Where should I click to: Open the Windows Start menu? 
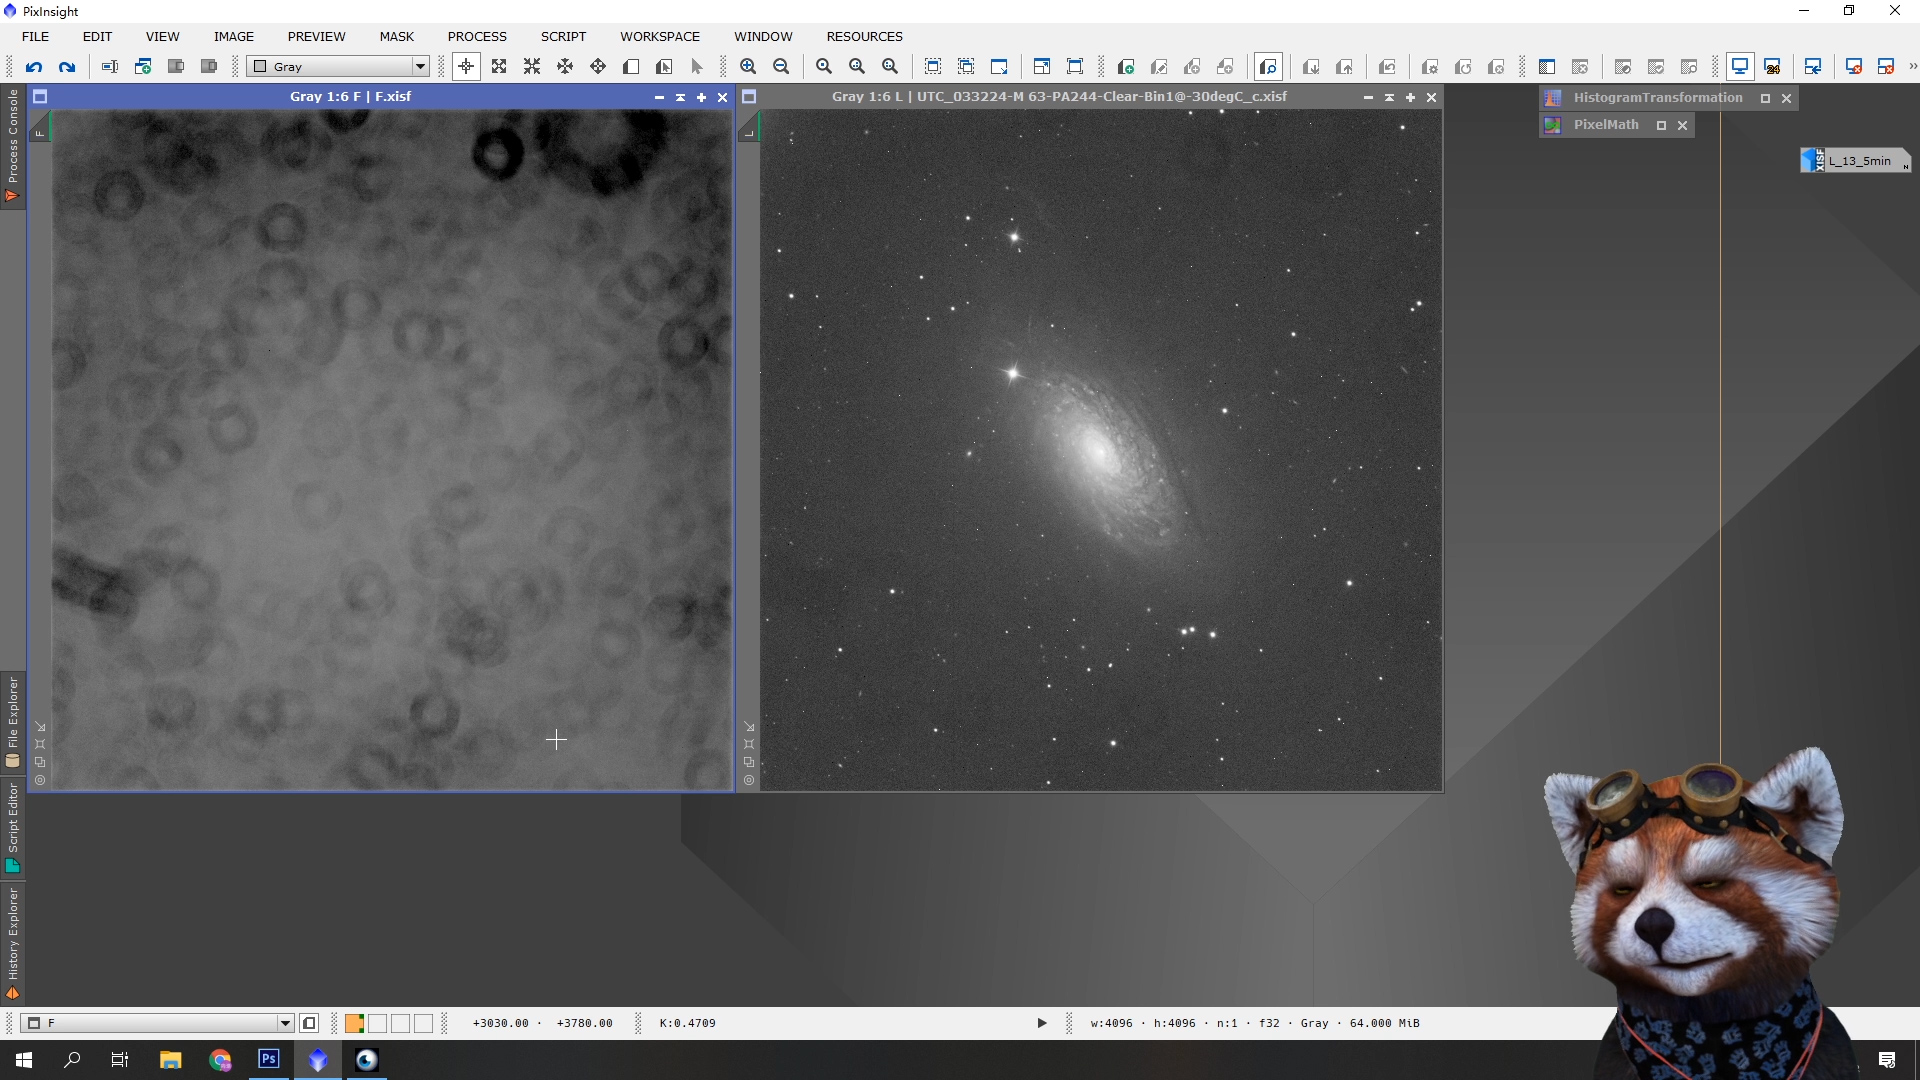click(x=24, y=1060)
